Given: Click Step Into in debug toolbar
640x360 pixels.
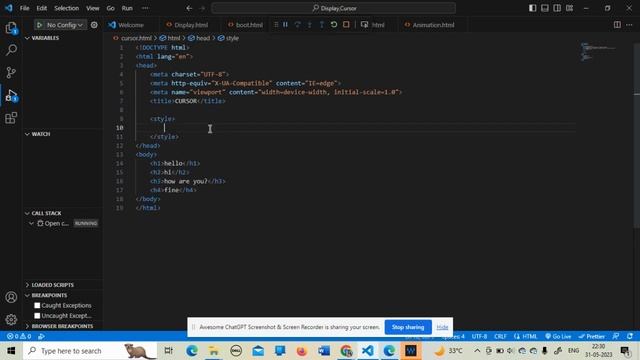Looking at the screenshot, I should [309, 24].
